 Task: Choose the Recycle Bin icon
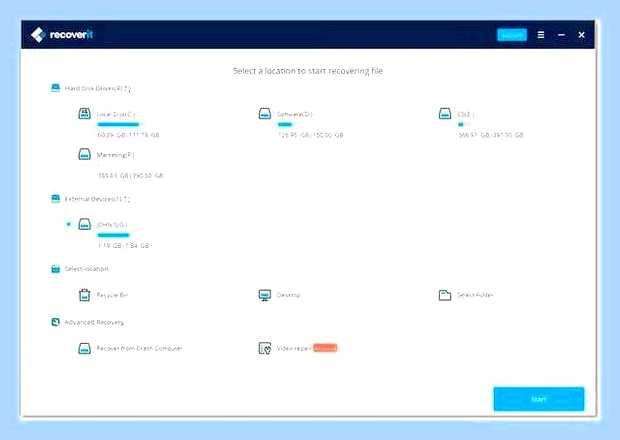pos(84,295)
